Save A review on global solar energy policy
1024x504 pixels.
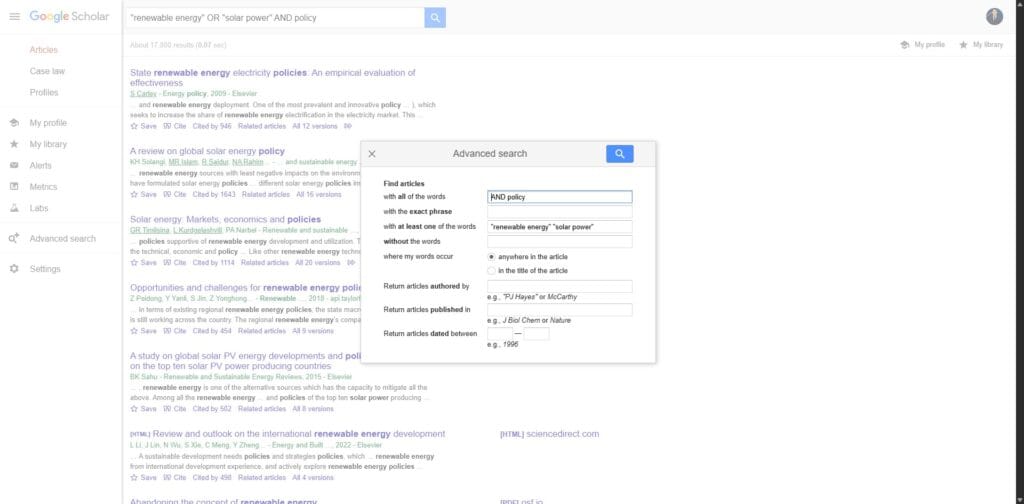click(144, 195)
